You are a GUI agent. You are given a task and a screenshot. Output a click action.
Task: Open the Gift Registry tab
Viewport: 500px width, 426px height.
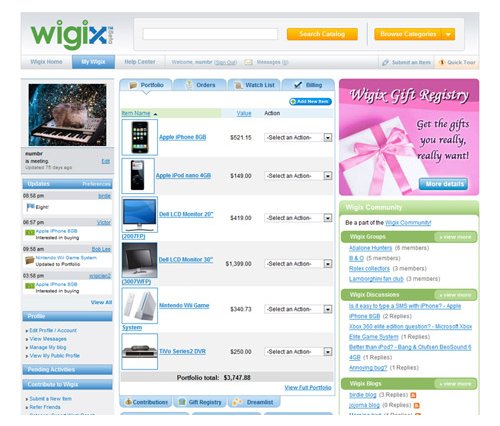point(200,402)
